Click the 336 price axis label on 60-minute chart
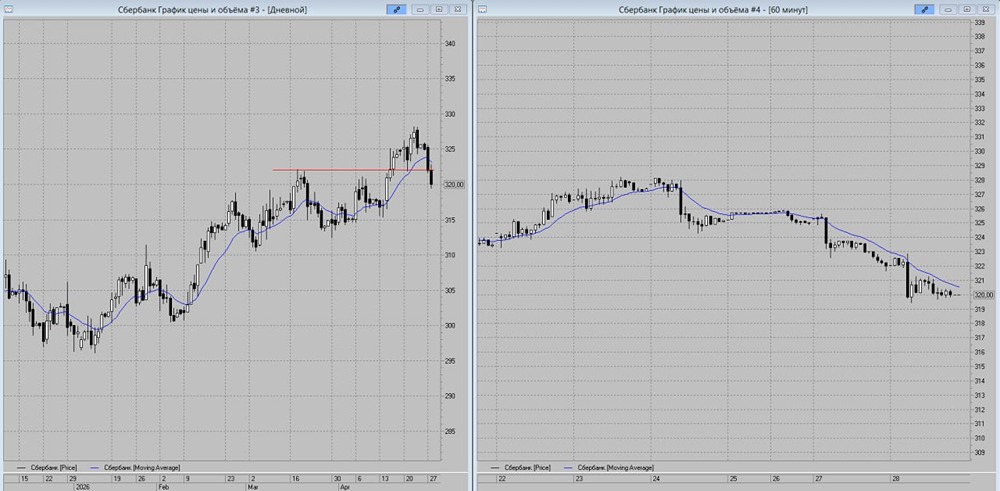 pos(980,65)
